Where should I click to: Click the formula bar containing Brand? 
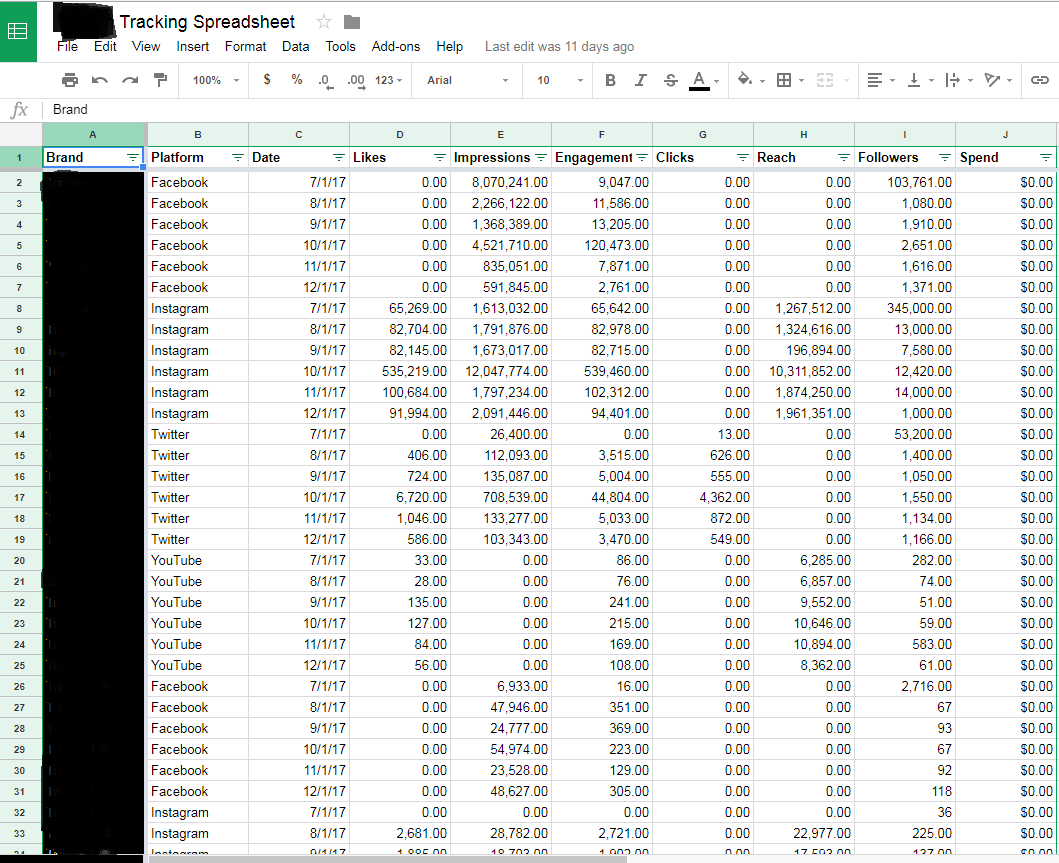coord(550,109)
